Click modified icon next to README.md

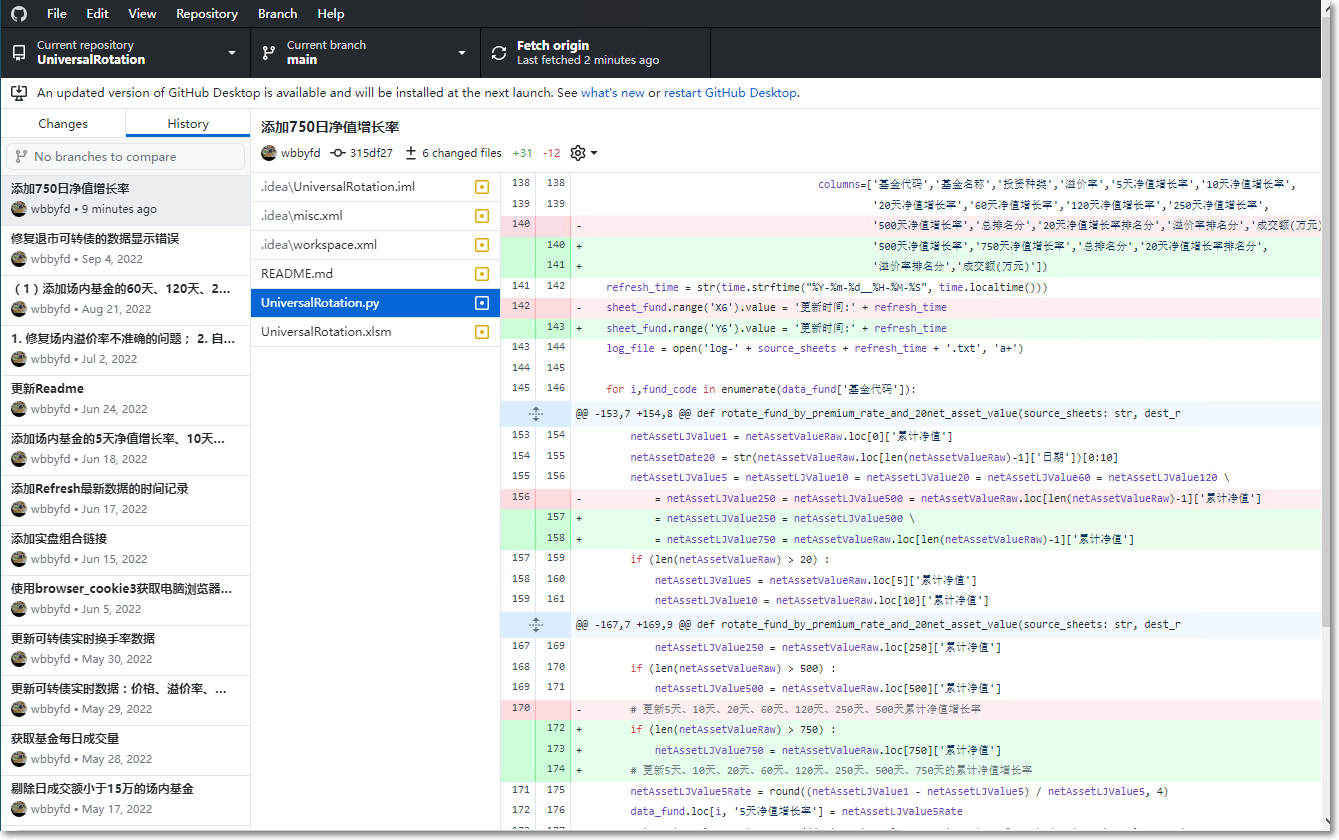click(x=482, y=274)
